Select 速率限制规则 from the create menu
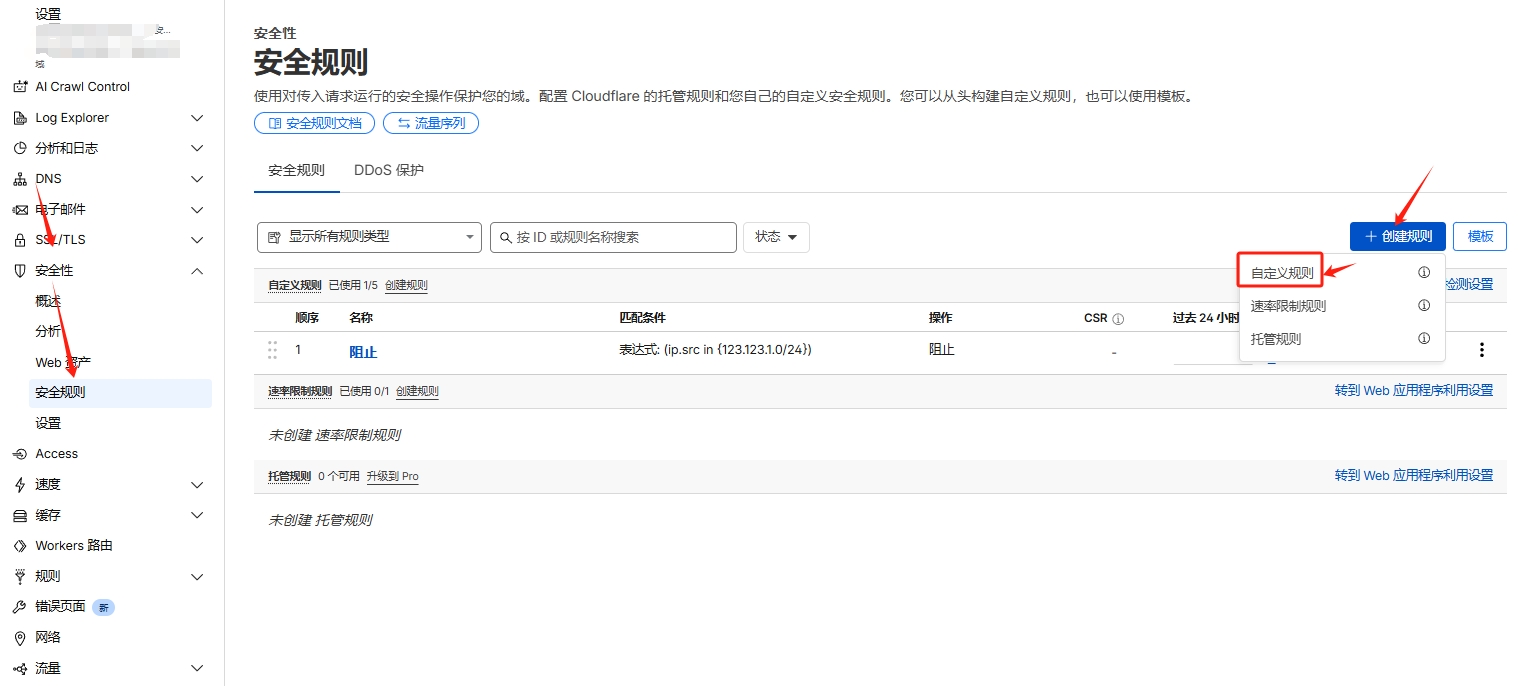 click(x=1288, y=306)
